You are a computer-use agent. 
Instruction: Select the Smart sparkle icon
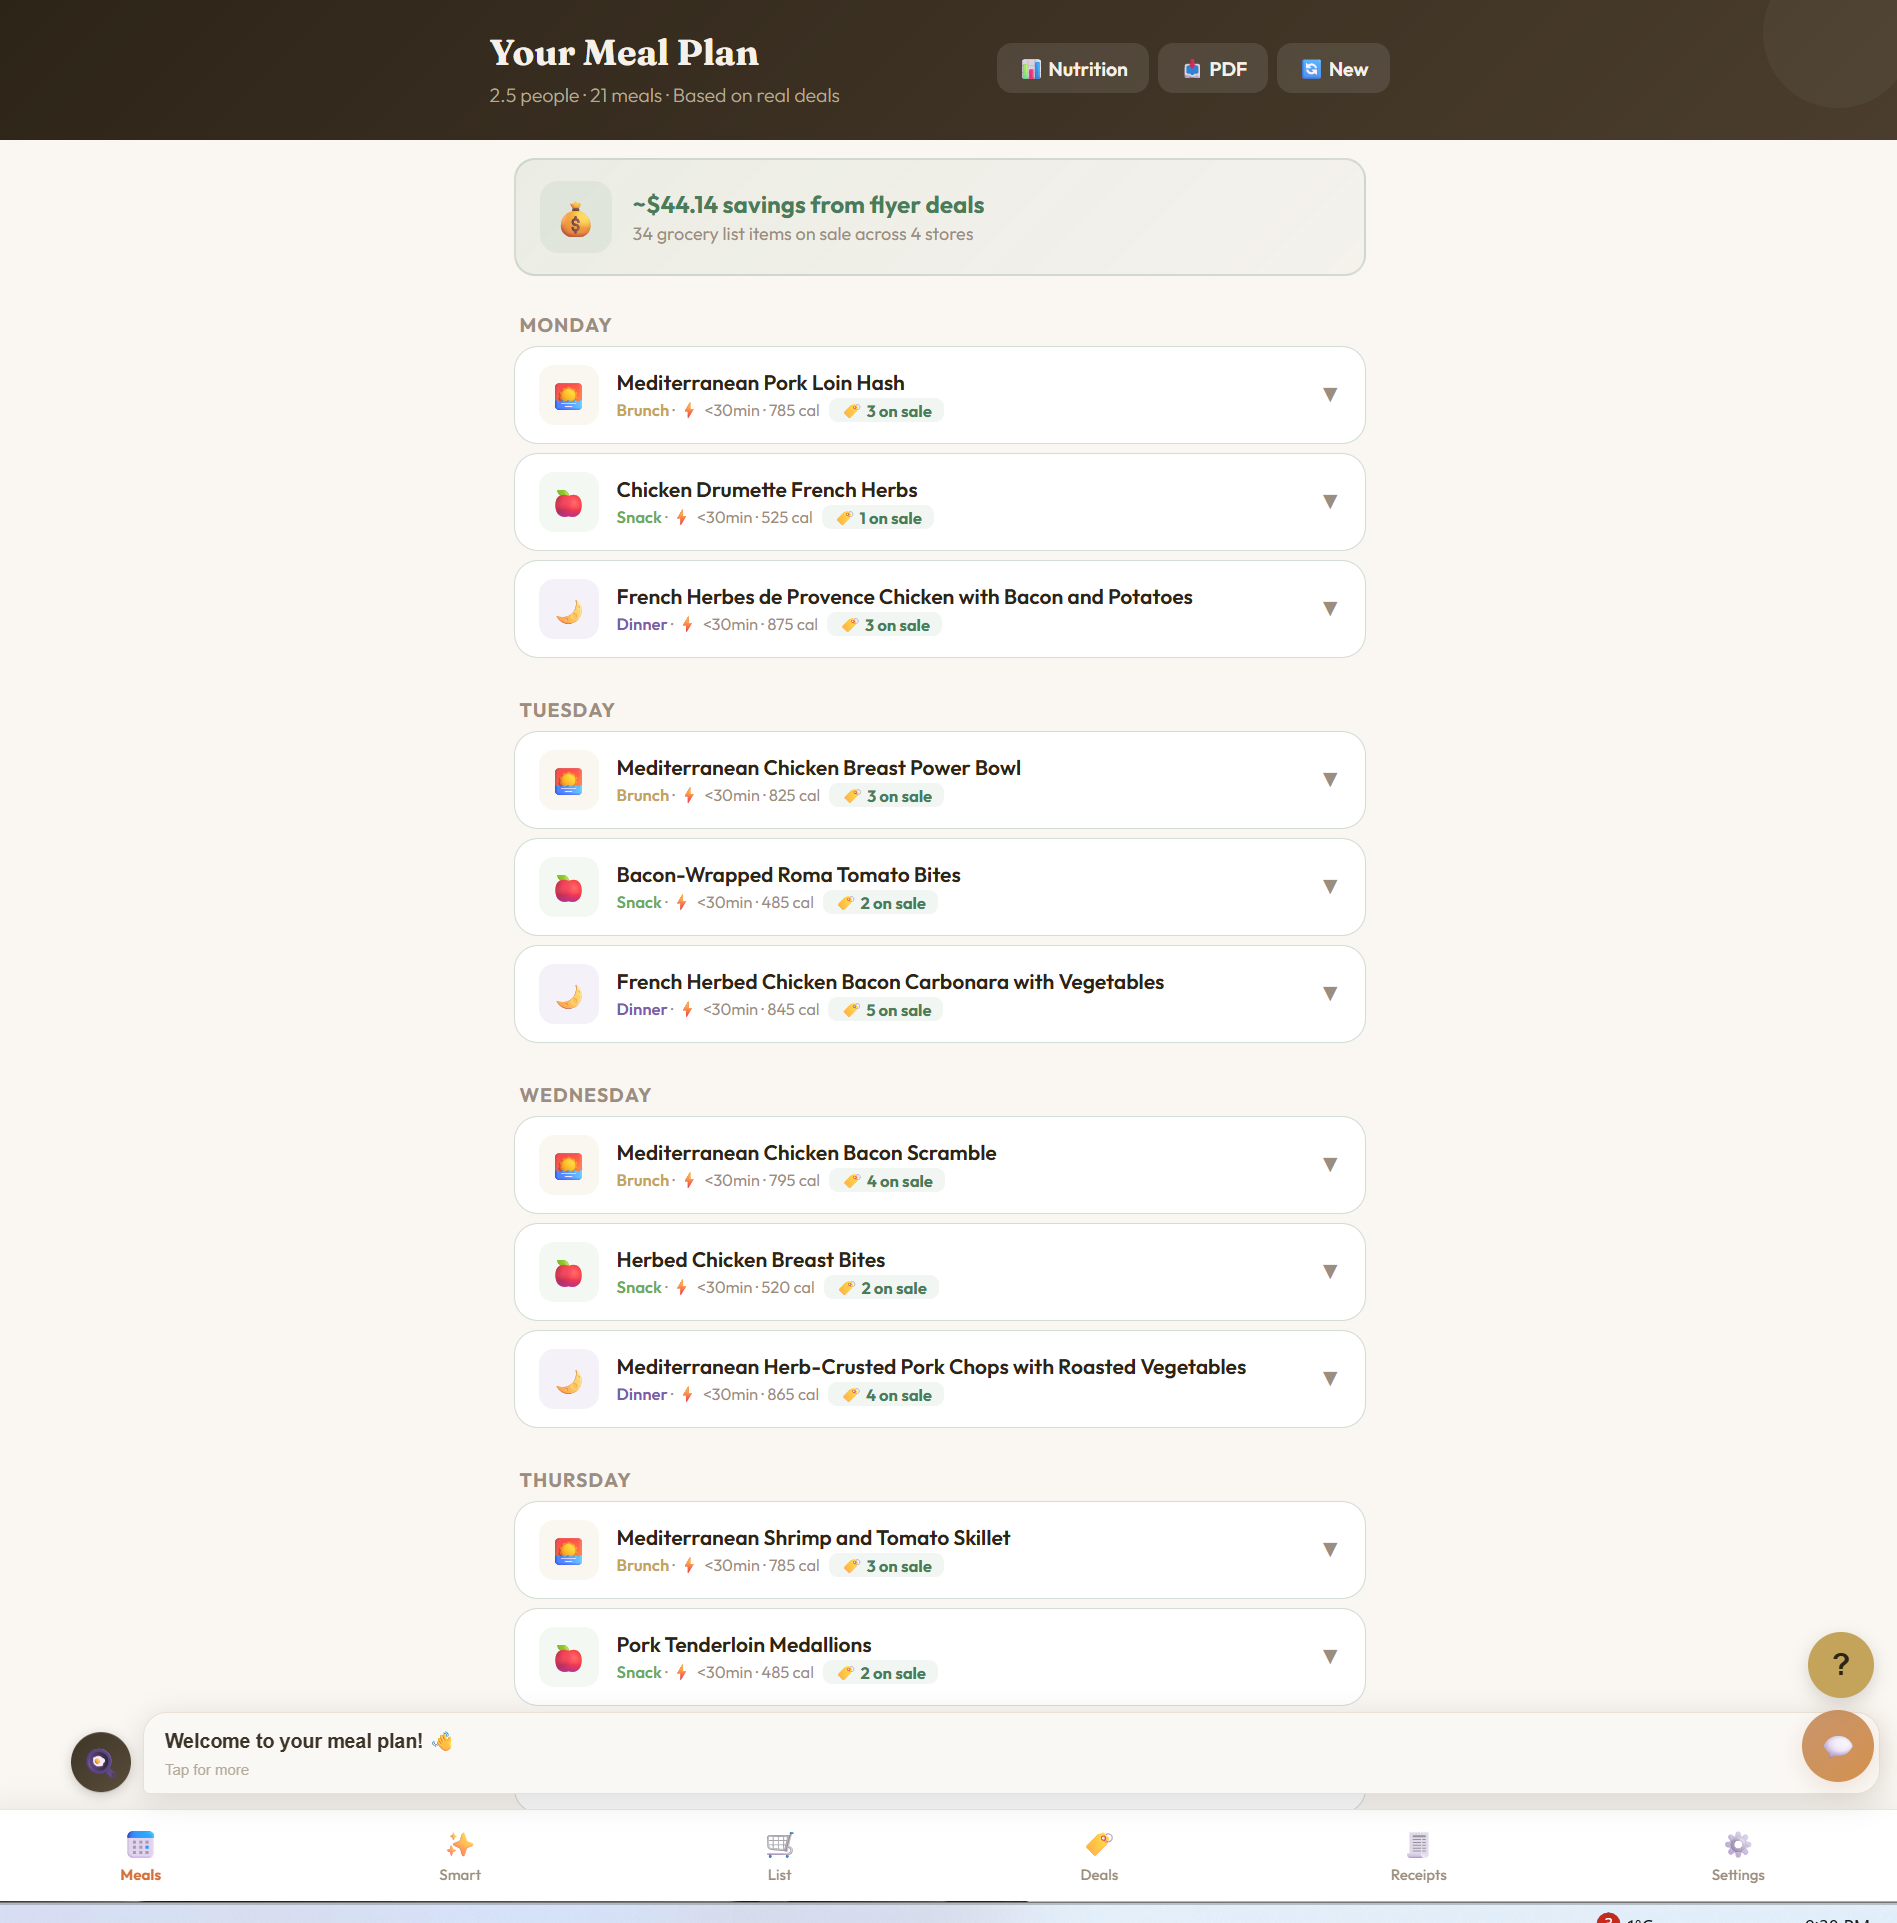pos(460,1845)
